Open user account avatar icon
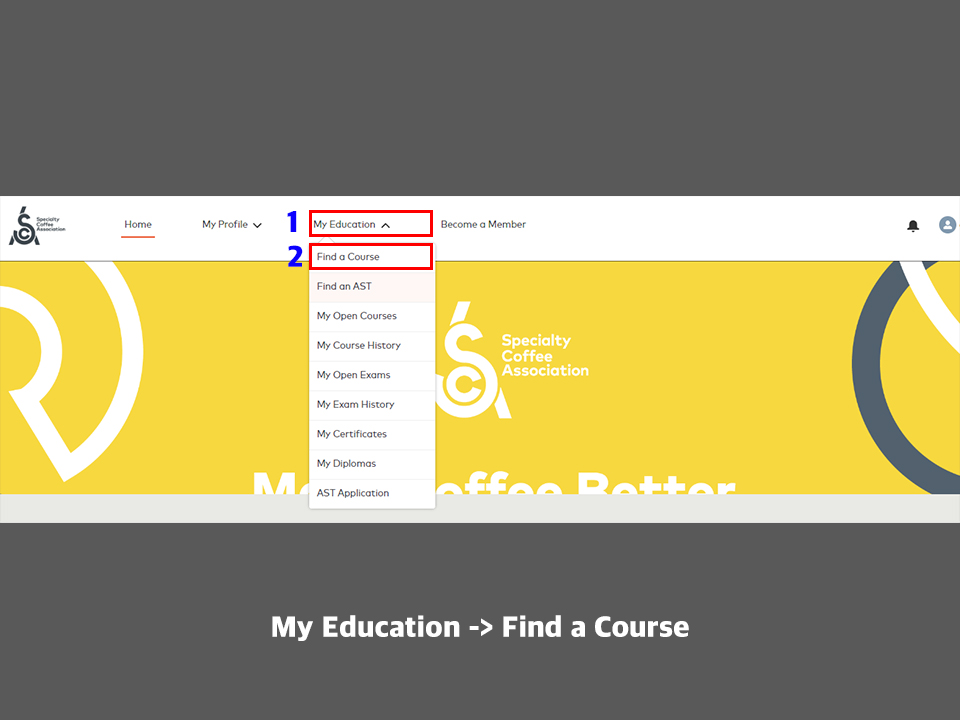This screenshot has height=720, width=960. click(x=947, y=225)
